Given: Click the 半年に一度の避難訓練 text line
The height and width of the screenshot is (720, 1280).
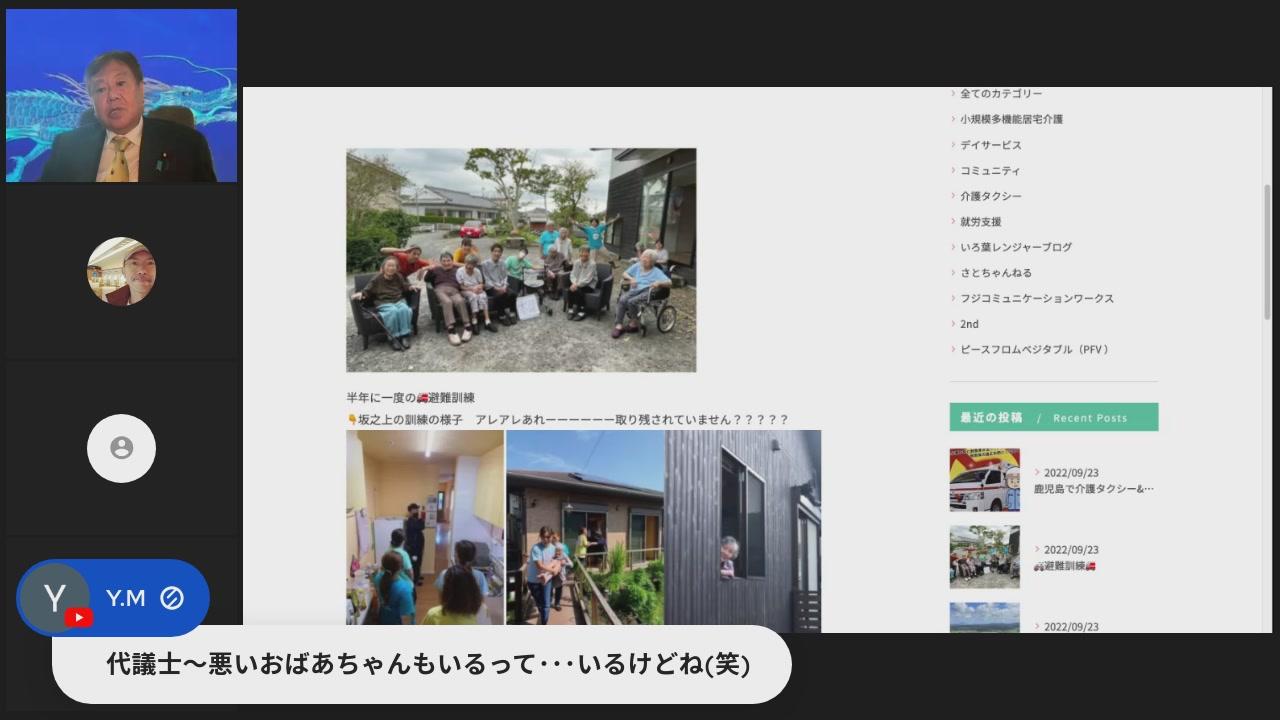Looking at the screenshot, I should 411,398.
